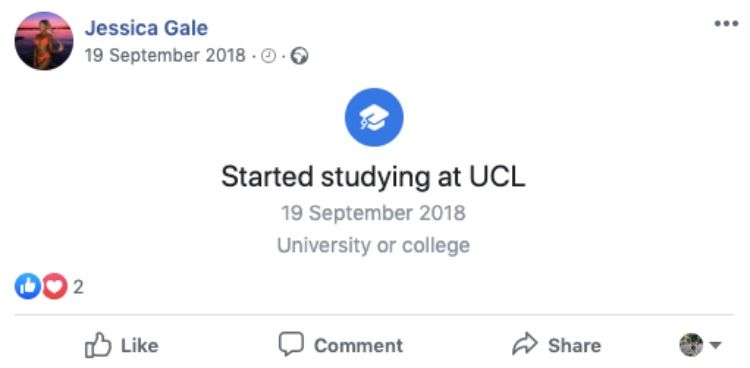Click the blue graduation cap icon
The height and width of the screenshot is (368, 750).
(x=374, y=117)
